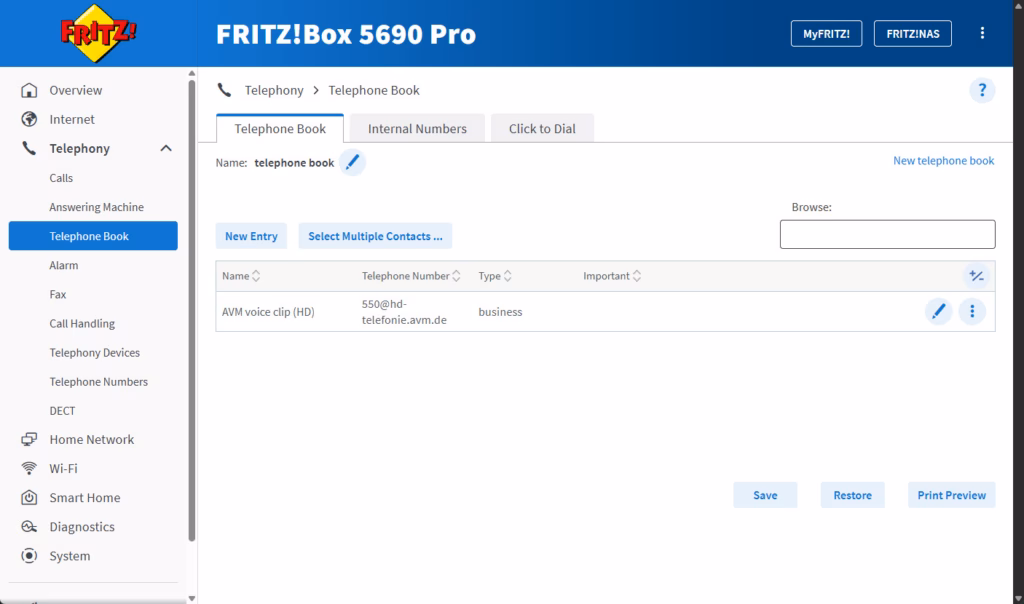Open the Smart Home section
This screenshot has width=1024, height=604.
tap(84, 498)
